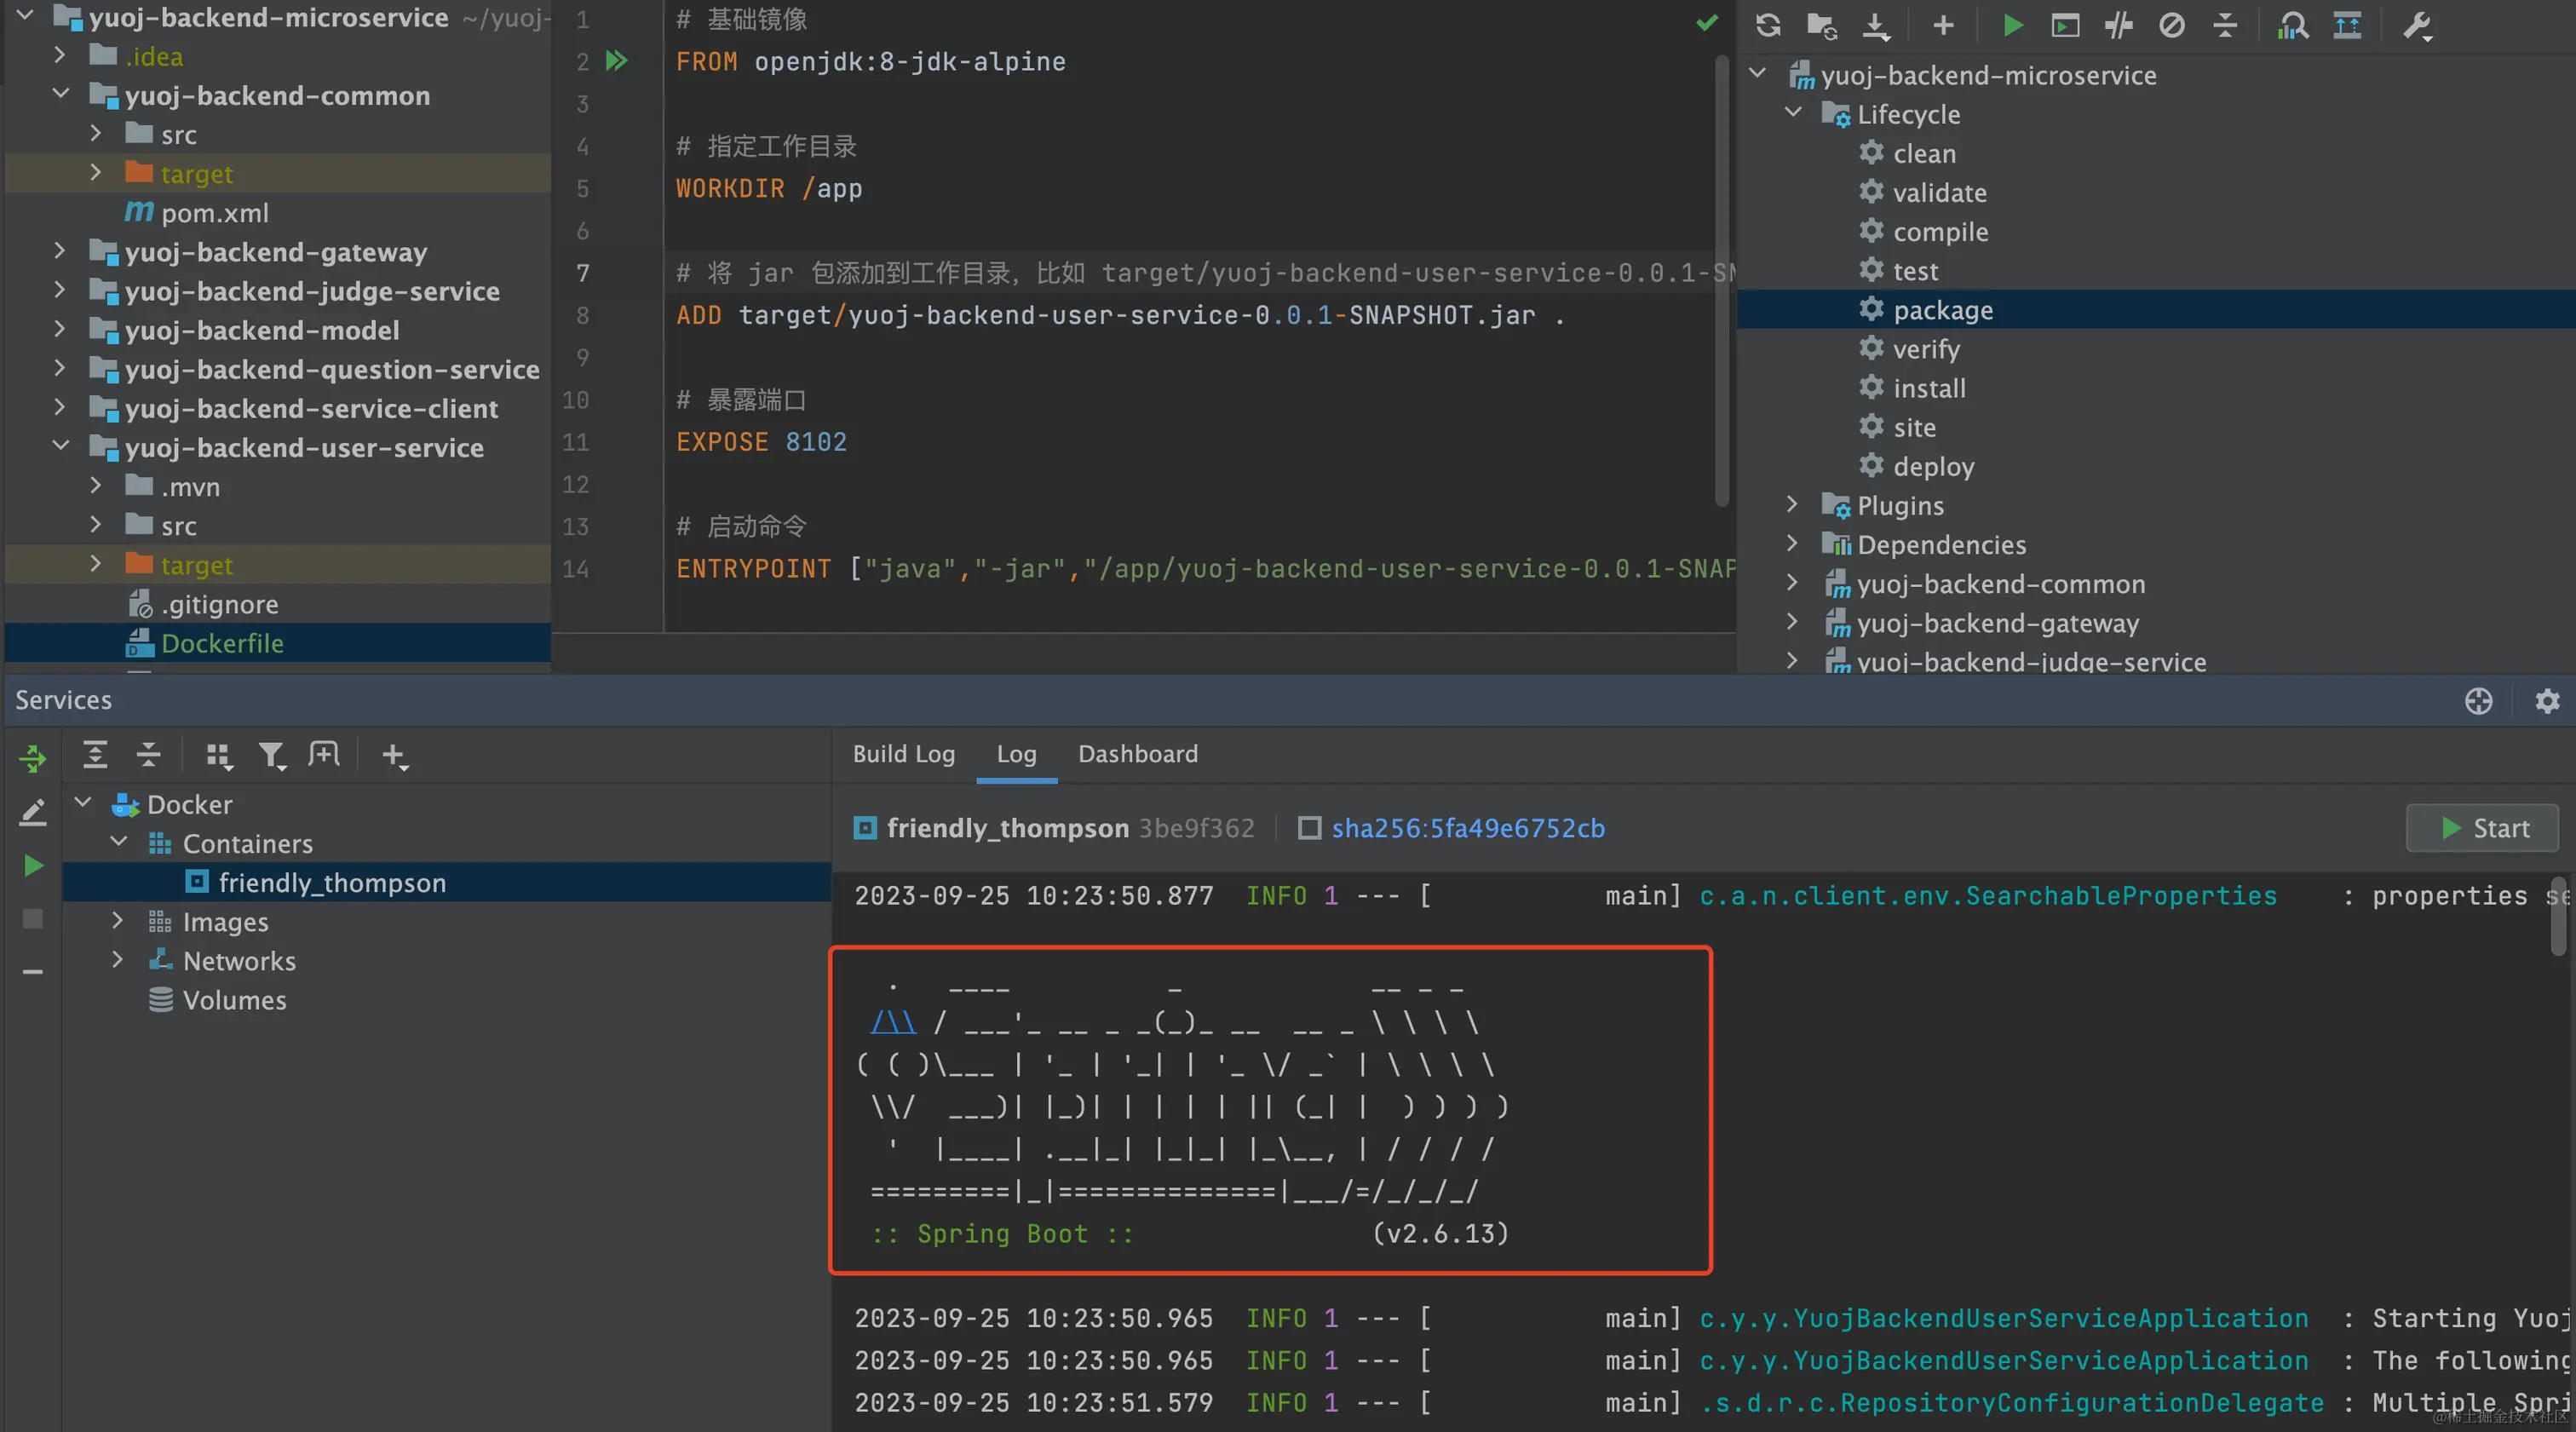Switch to the Build Log tab
This screenshot has width=2576, height=1432.
coord(903,754)
